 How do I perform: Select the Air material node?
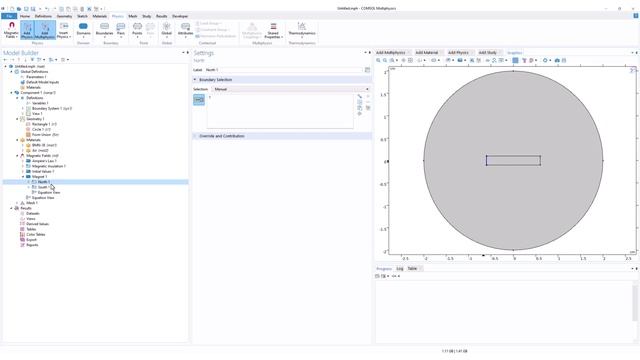(40, 151)
